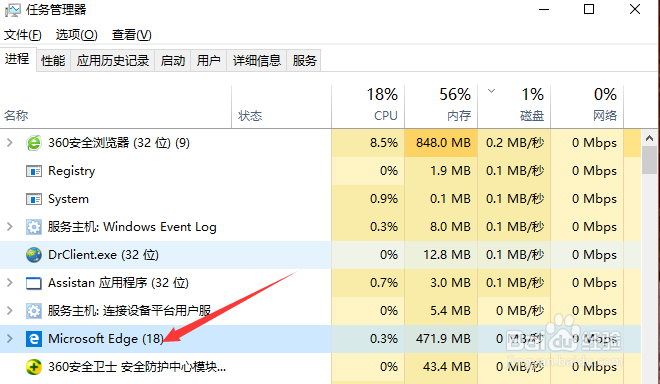This screenshot has height=384, width=660.
Task: Click the System process icon
Action: point(34,199)
